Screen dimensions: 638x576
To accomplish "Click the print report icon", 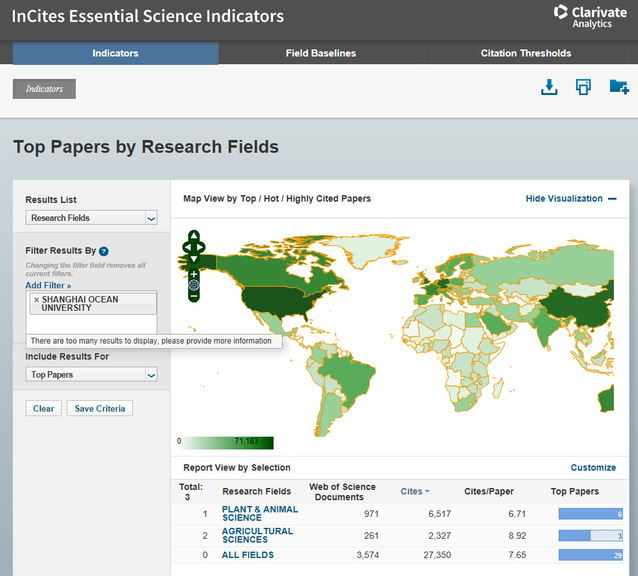I will (583, 88).
